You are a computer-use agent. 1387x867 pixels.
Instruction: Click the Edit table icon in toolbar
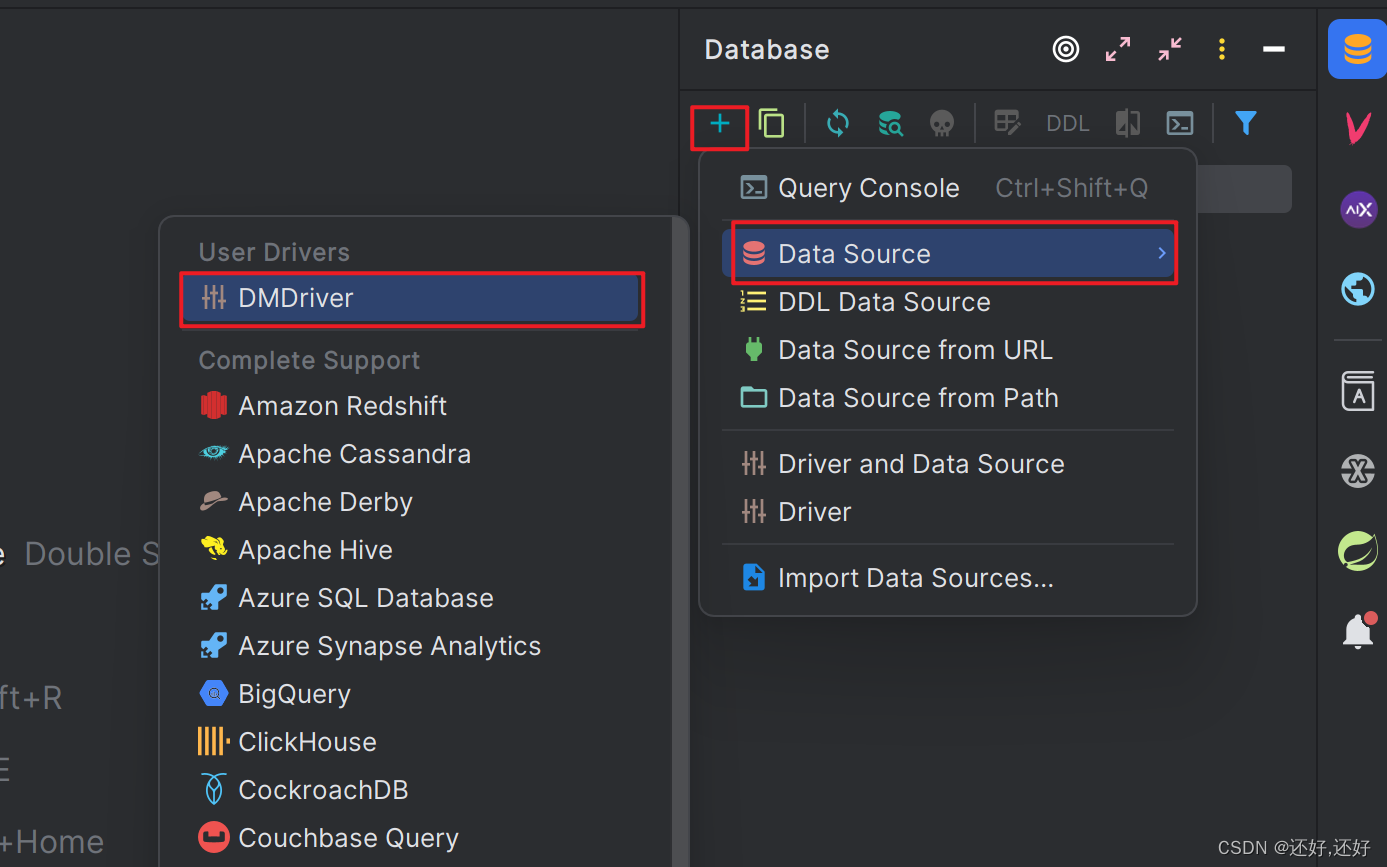pos(1007,123)
